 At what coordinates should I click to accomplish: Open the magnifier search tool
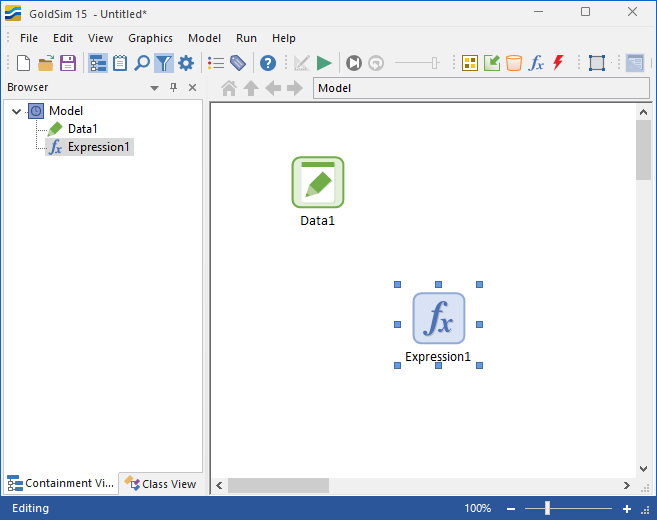[142, 63]
